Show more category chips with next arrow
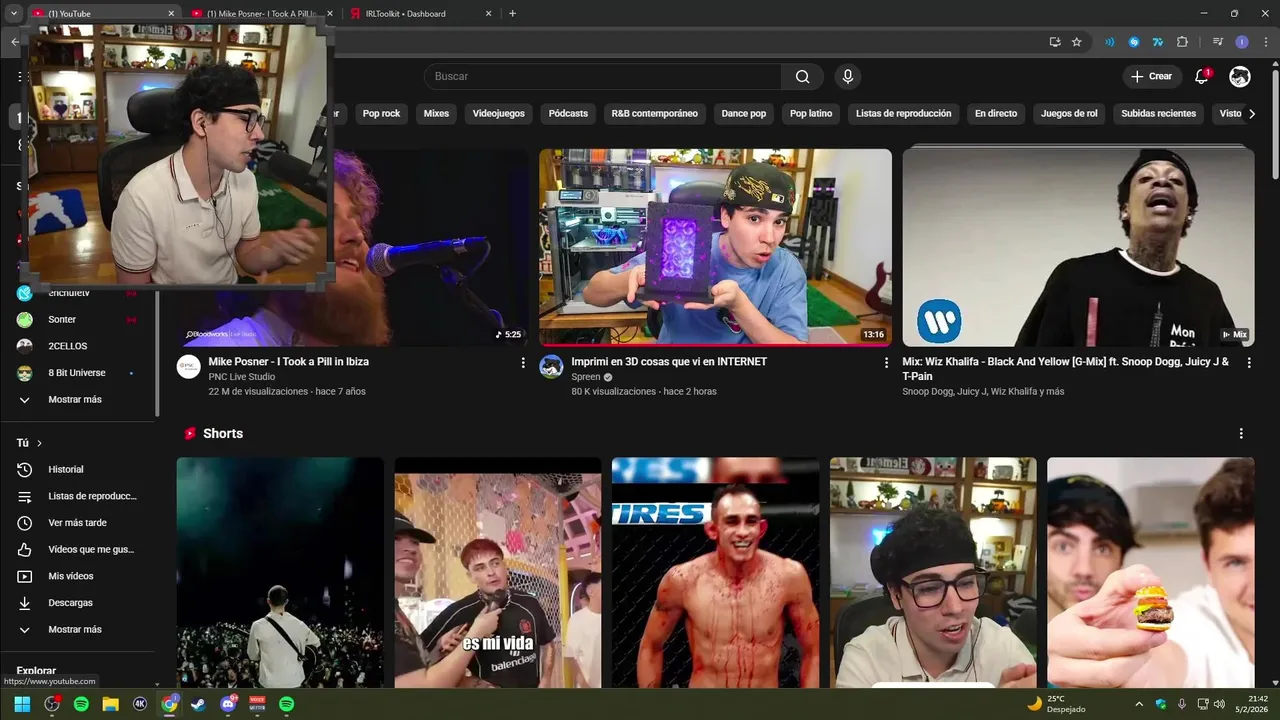The image size is (1280, 720). pos(1252,114)
